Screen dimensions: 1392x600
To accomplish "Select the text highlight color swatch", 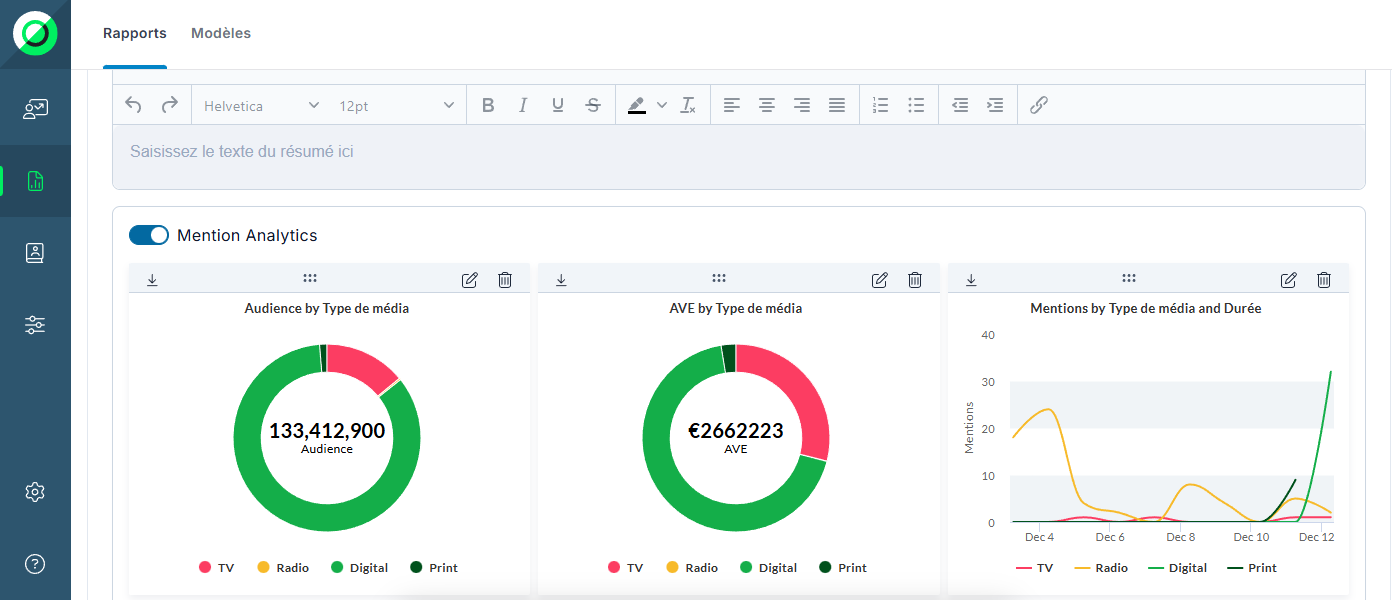I will tap(637, 104).
